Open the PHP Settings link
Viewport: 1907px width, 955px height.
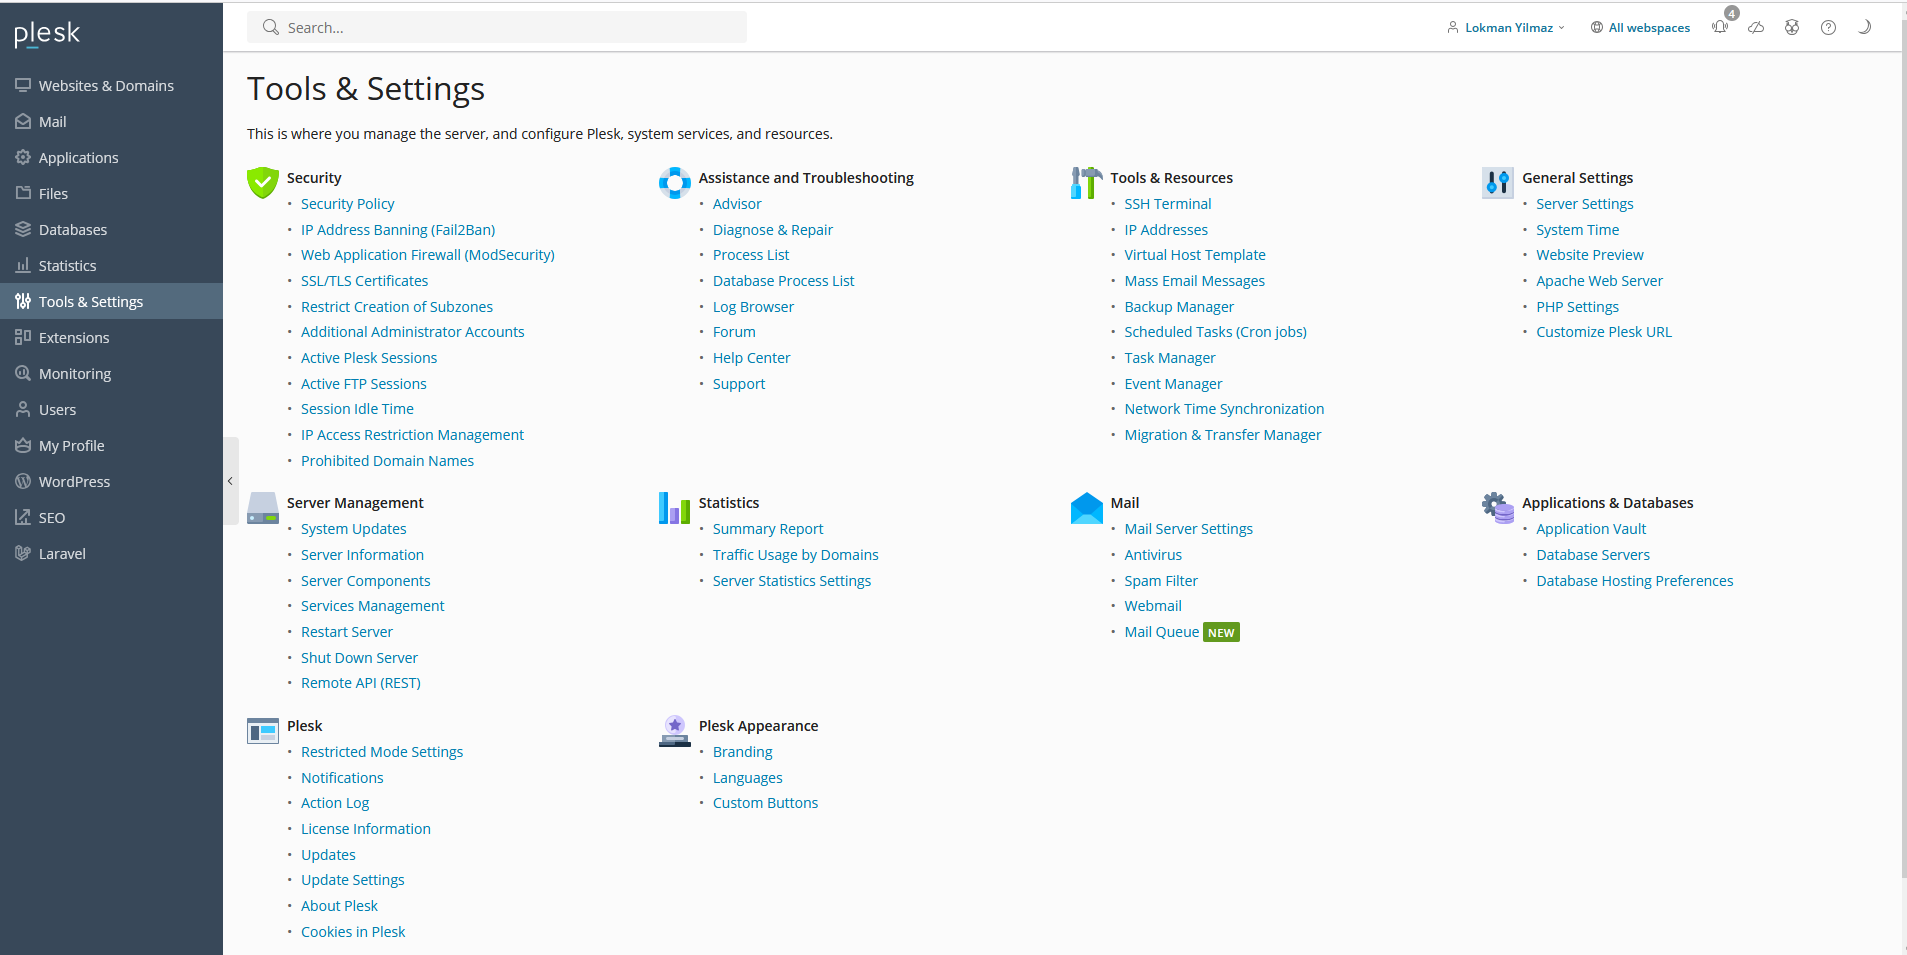point(1578,307)
